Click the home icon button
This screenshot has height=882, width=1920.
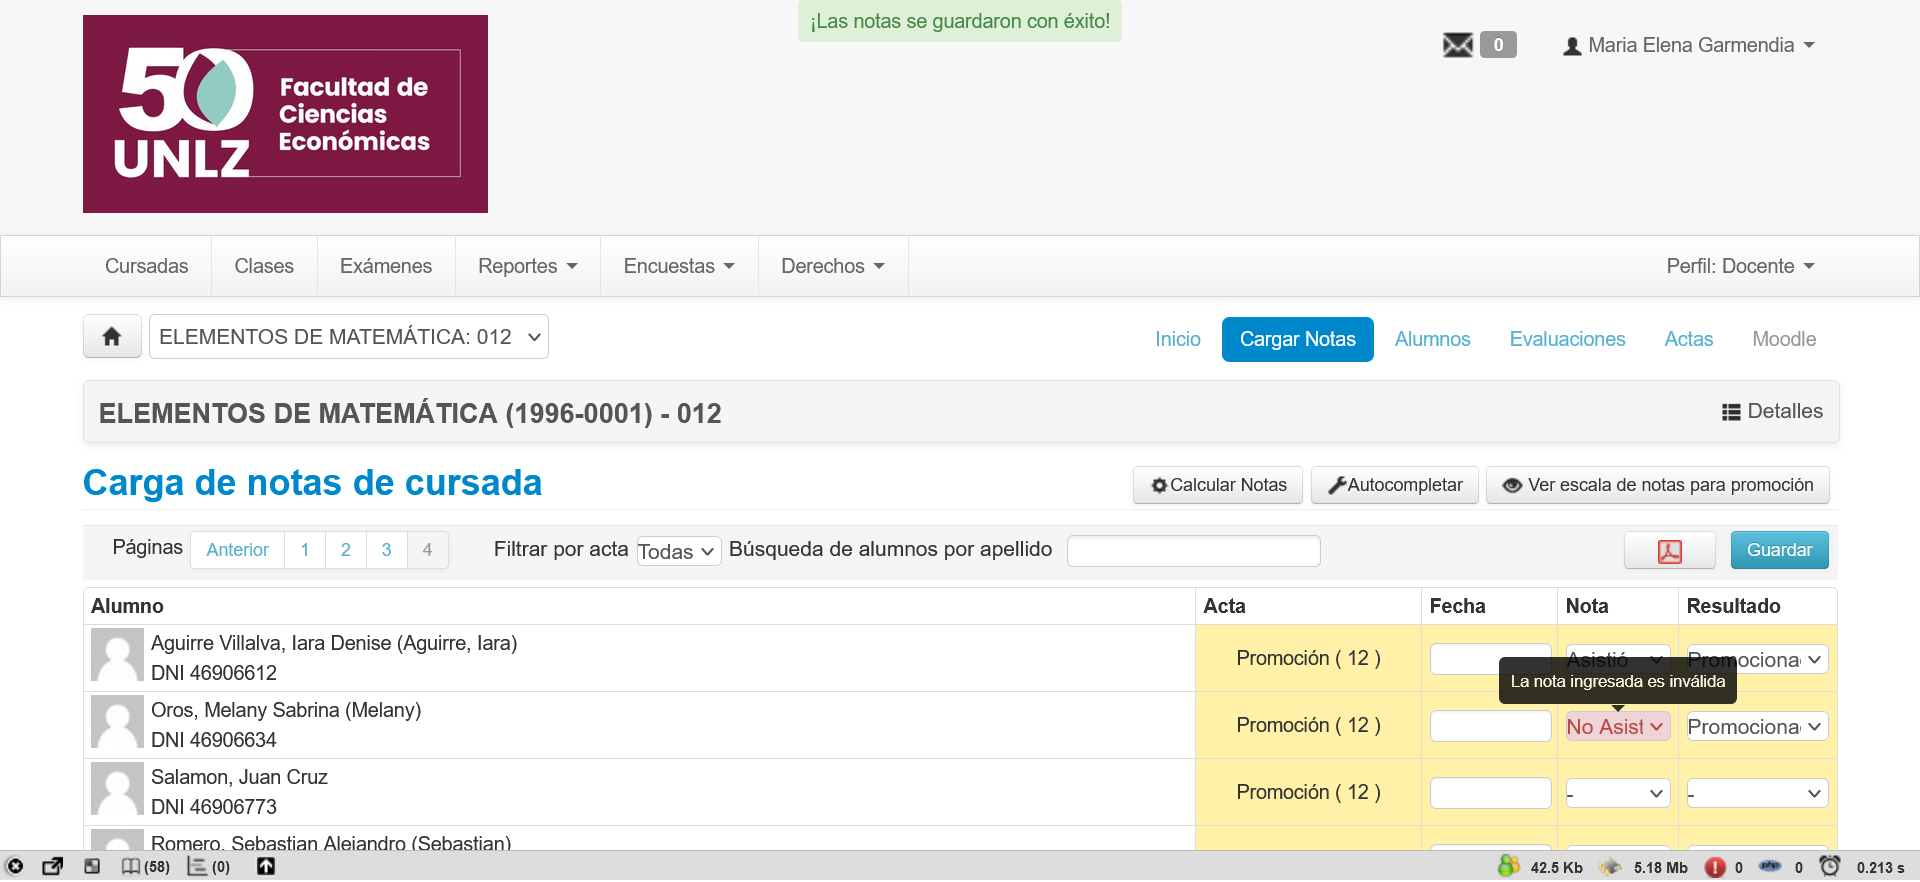[112, 337]
